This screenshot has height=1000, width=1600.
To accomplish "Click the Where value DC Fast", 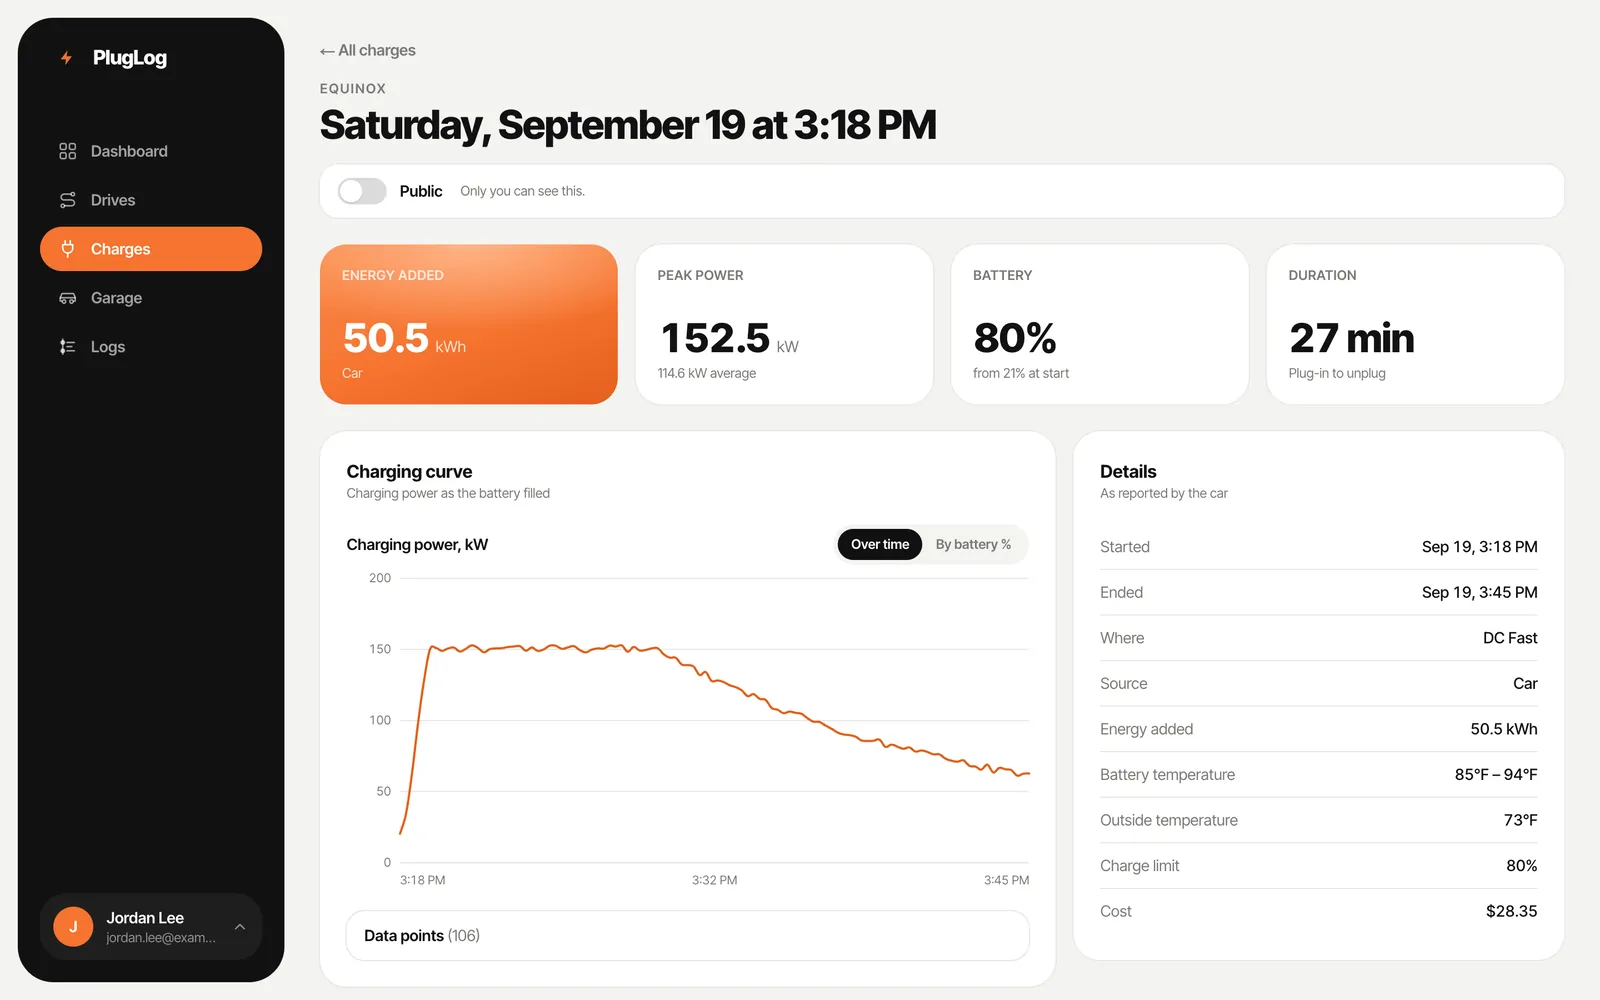I will pyautogui.click(x=1510, y=638).
